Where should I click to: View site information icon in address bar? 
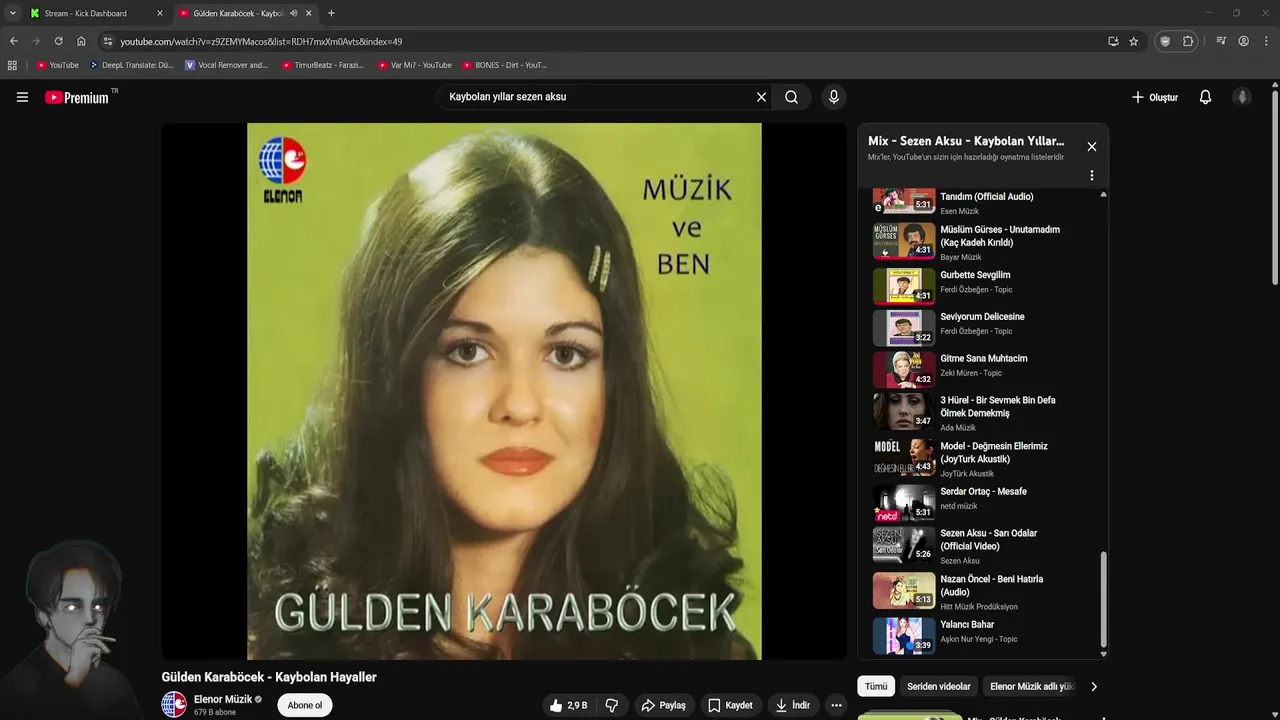coord(108,41)
